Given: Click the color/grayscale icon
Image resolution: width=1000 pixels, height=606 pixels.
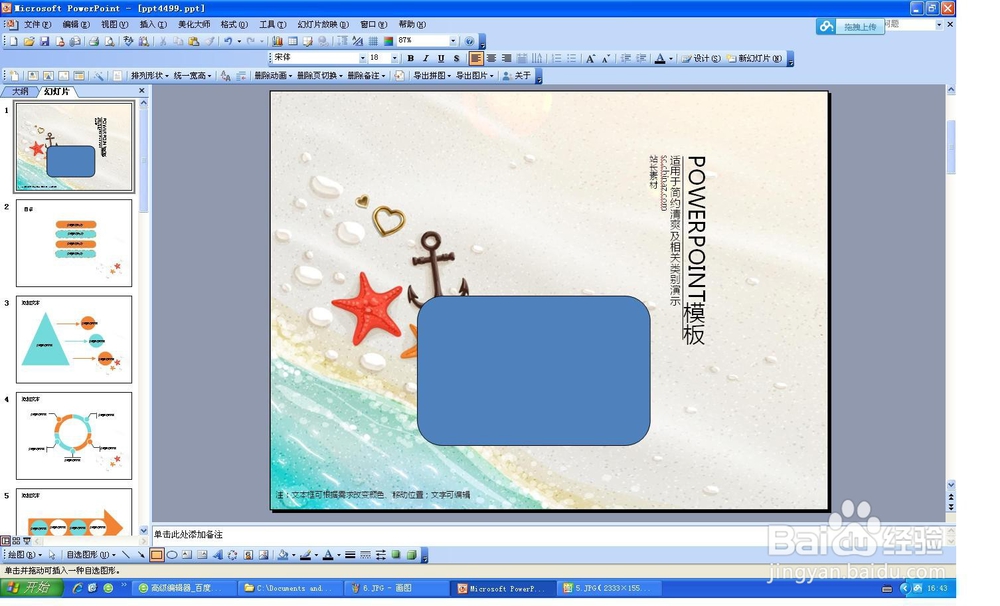Looking at the screenshot, I should pyautogui.click(x=388, y=41).
